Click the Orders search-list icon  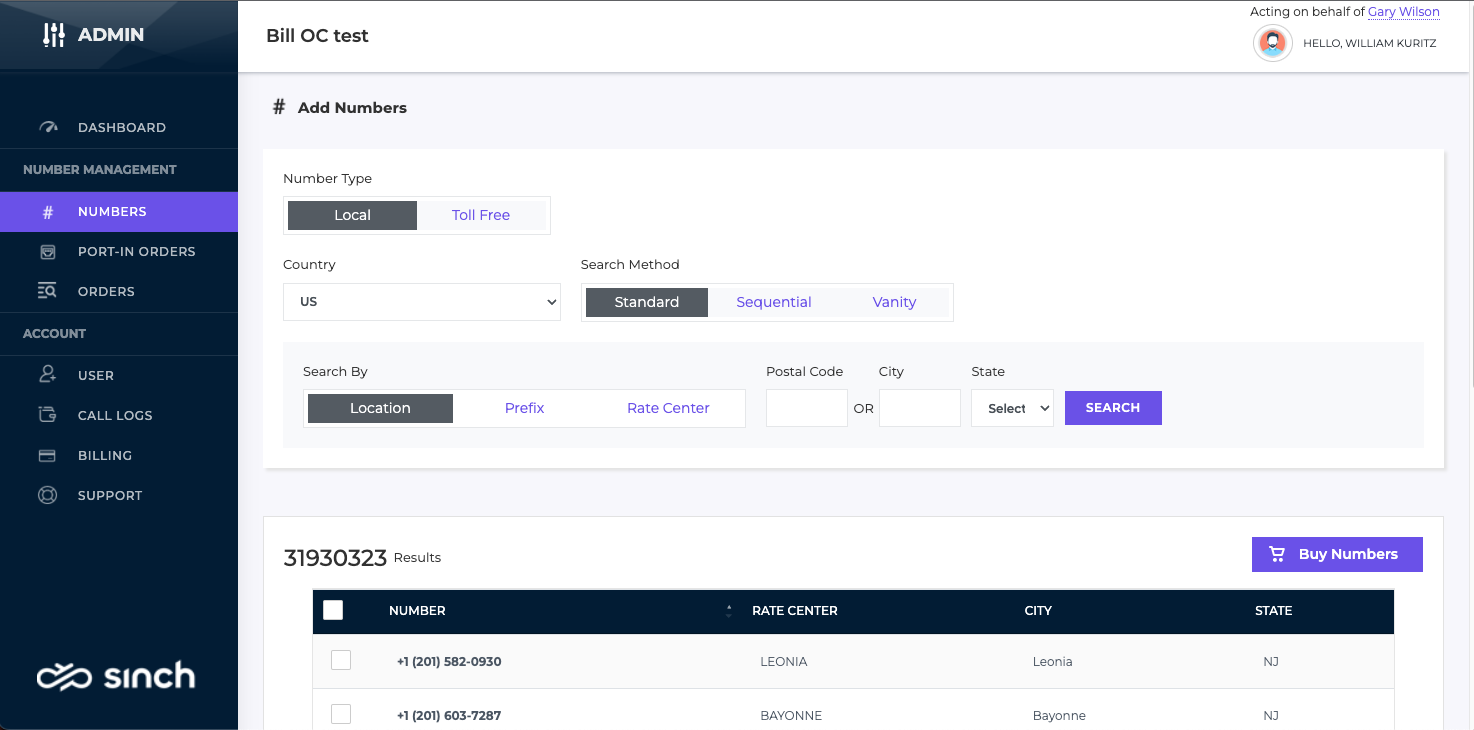coord(47,292)
